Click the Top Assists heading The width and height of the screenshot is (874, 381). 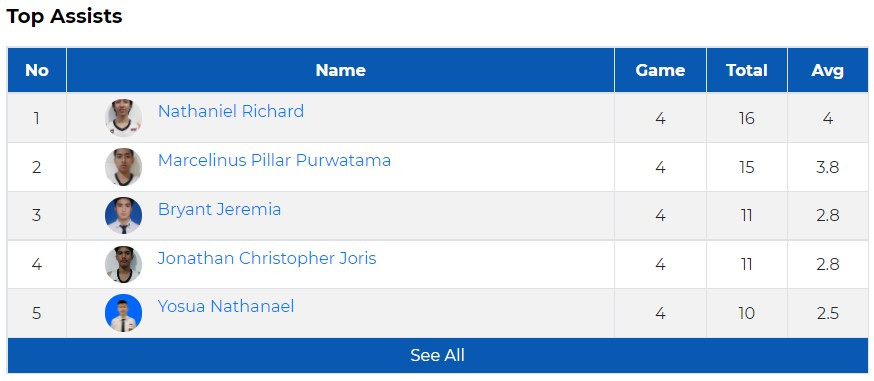click(x=64, y=16)
